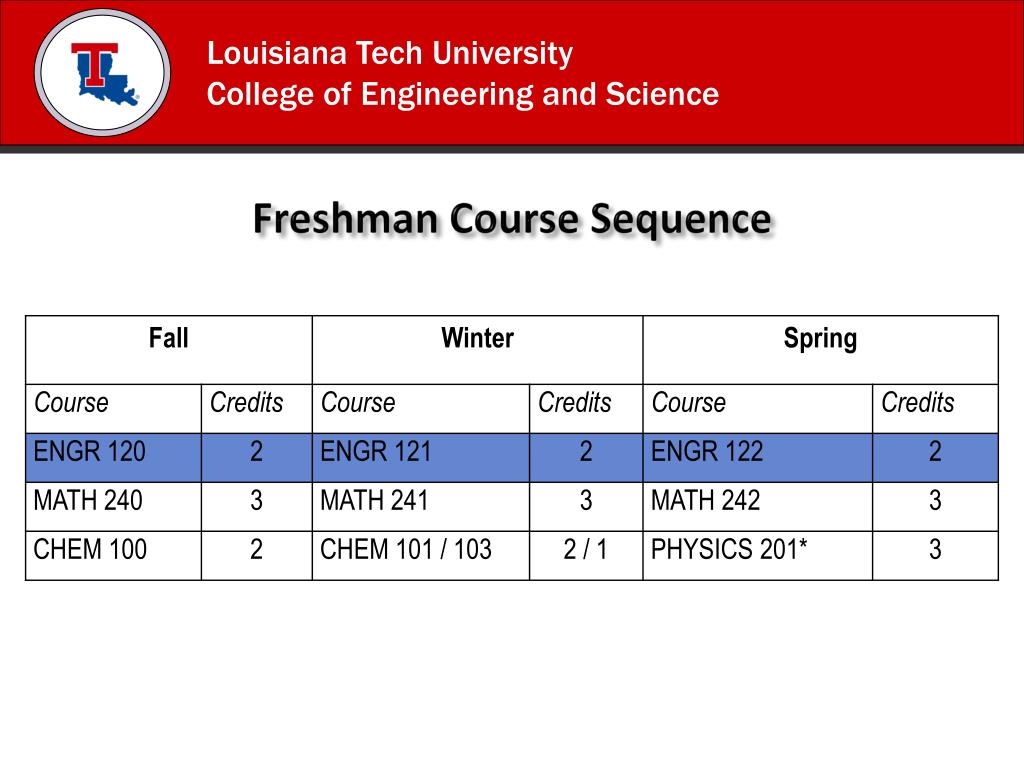Click the Fall Credits subheader
Screen dimensions: 1024x768
click(x=247, y=403)
